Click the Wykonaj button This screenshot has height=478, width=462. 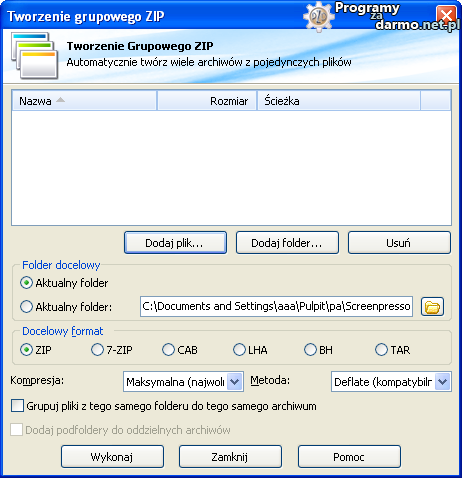pos(113,457)
